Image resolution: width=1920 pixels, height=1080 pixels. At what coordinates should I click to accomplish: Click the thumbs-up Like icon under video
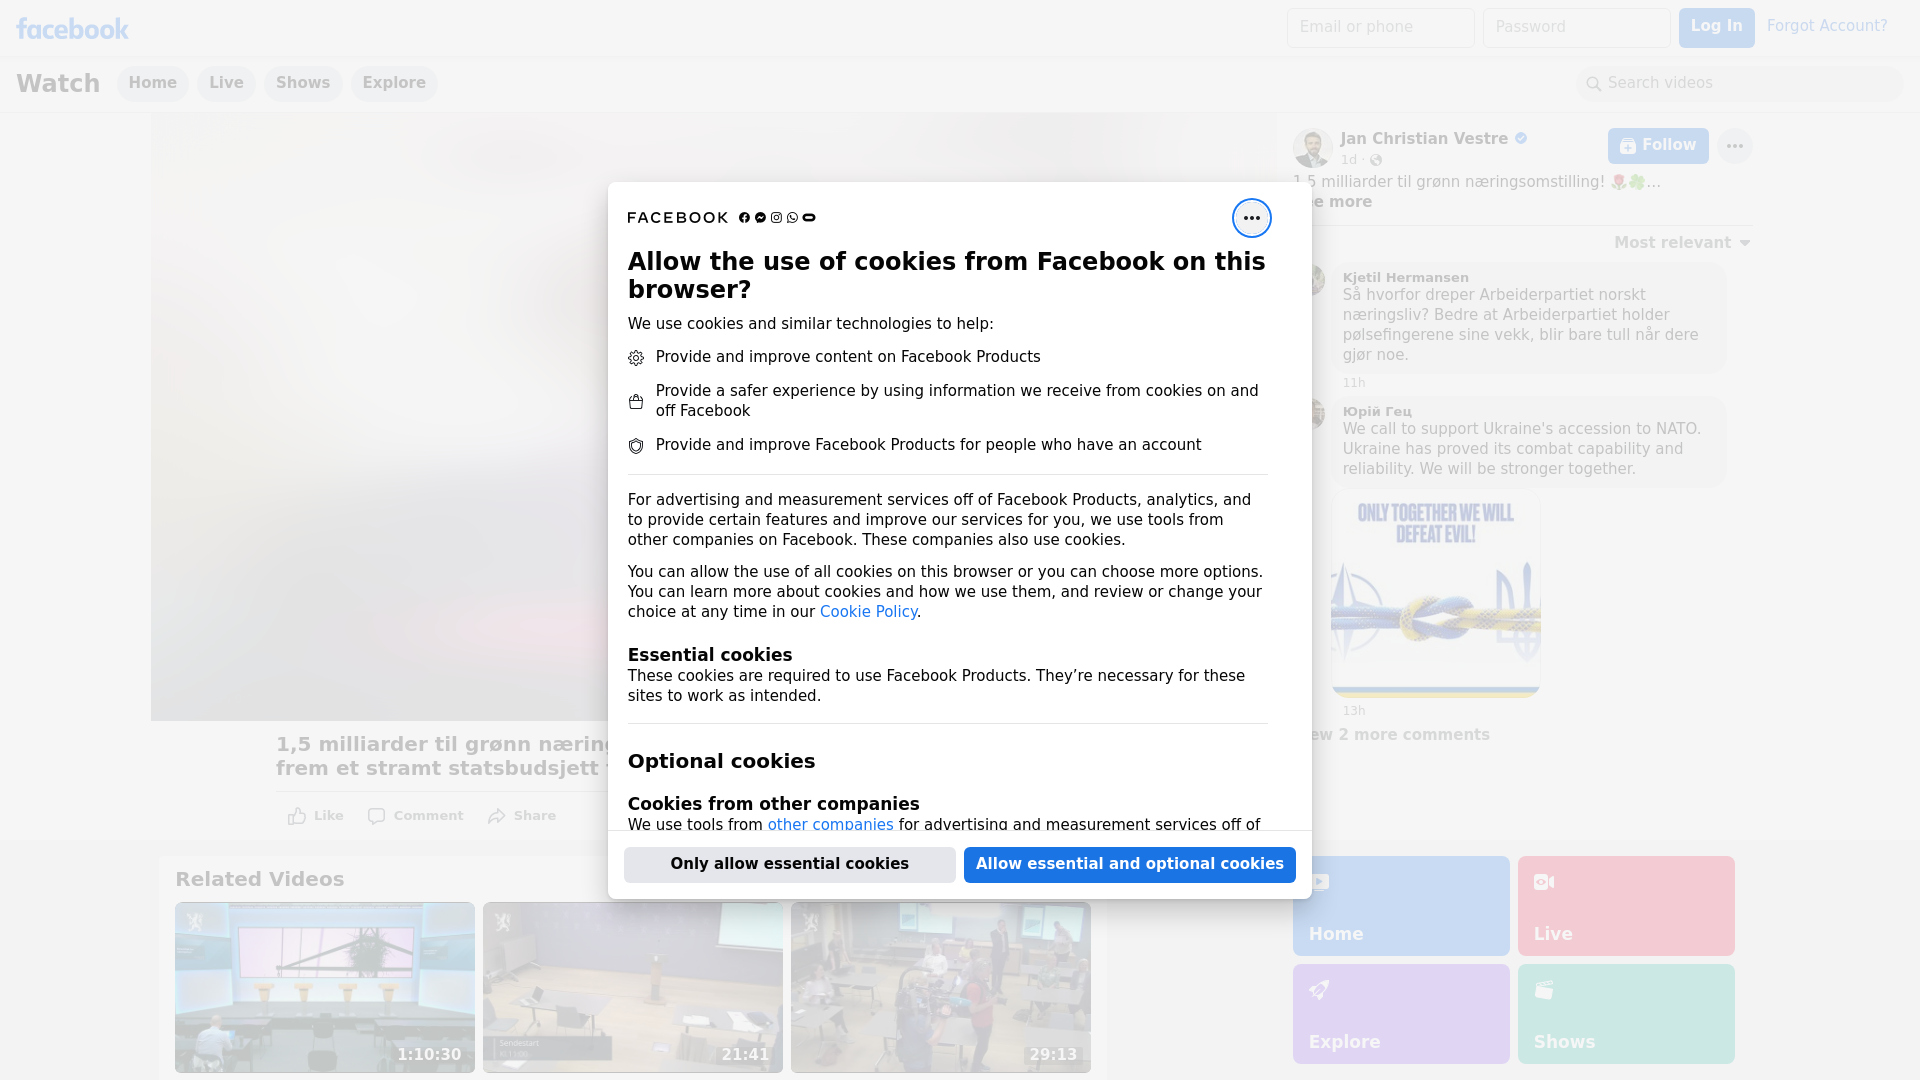(297, 816)
